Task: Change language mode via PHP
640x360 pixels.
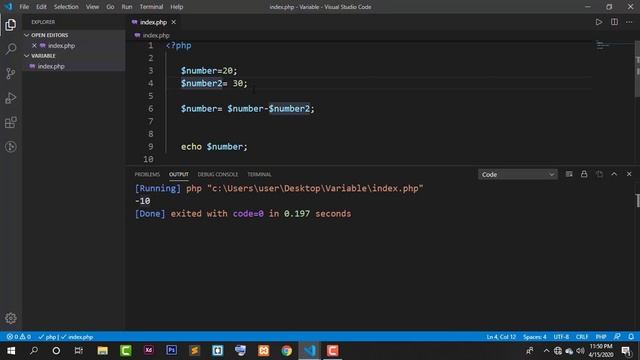Action: [x=601, y=337]
